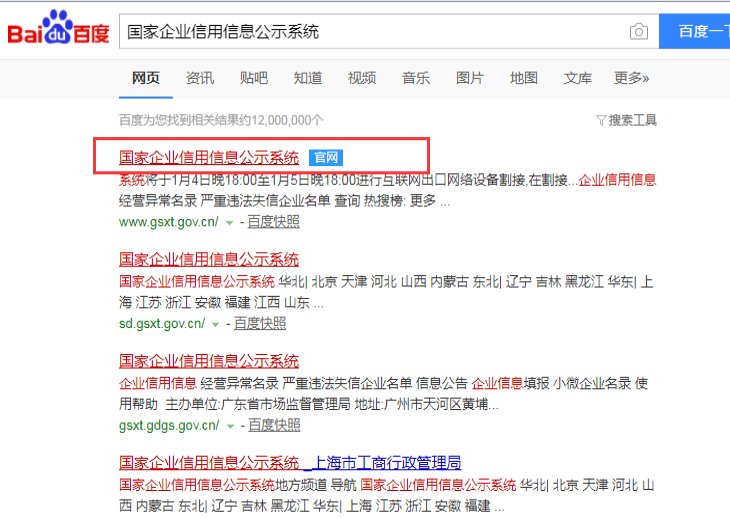Viewport: 730px width, 518px height.
Task: Open 百度快照 for gsxt.gdgs.gov.cn result
Action: pyautogui.click(x=274, y=425)
